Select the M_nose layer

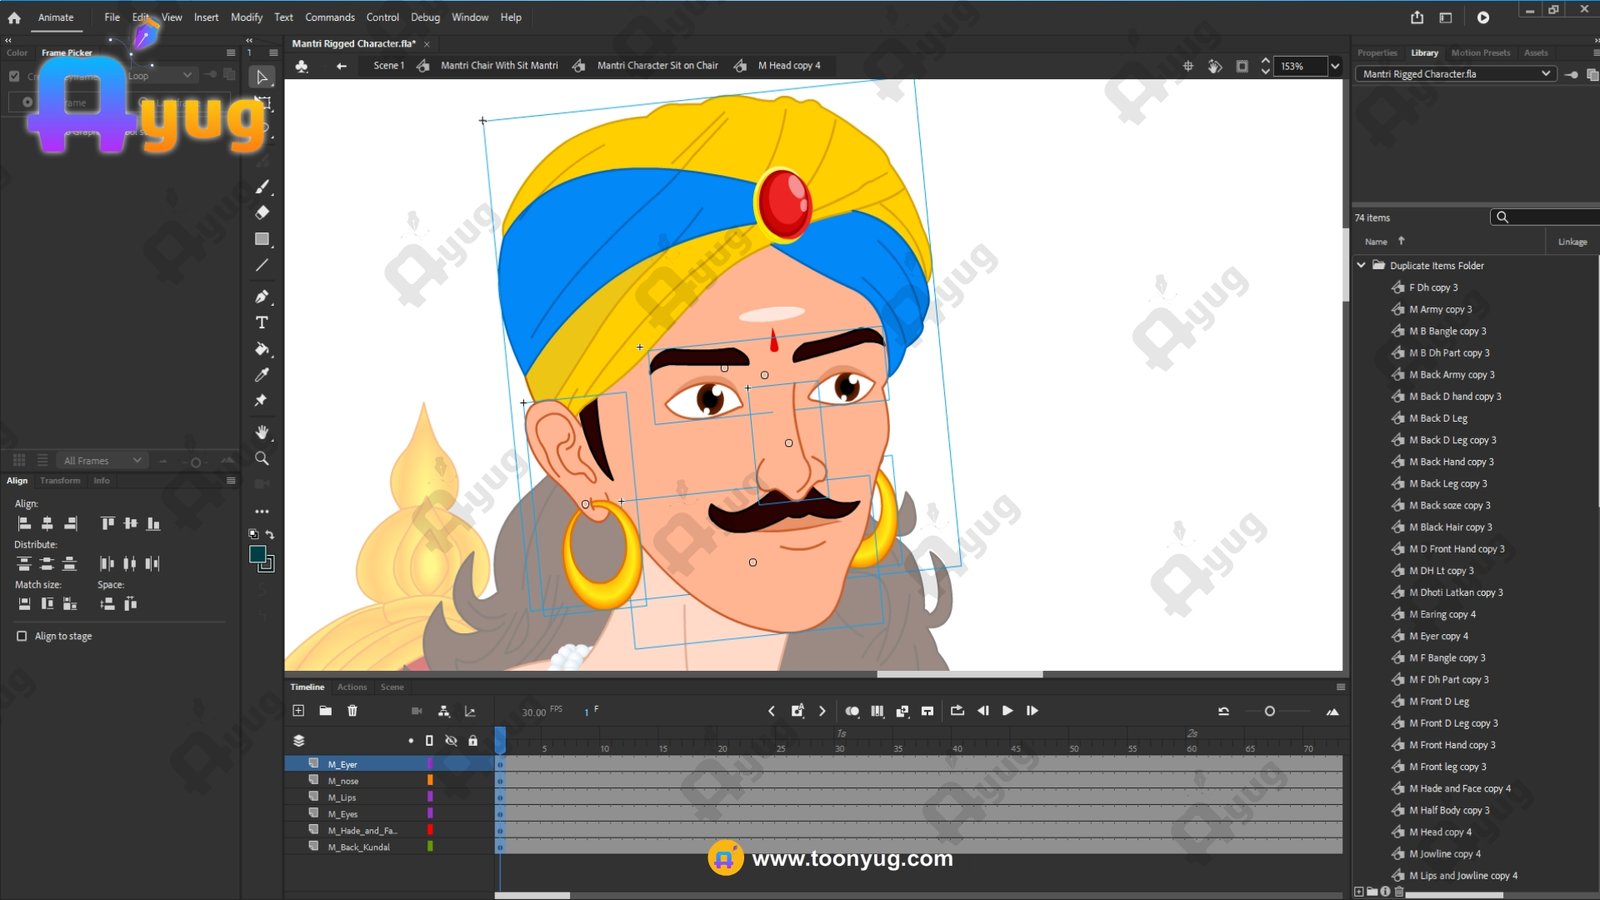click(x=343, y=781)
